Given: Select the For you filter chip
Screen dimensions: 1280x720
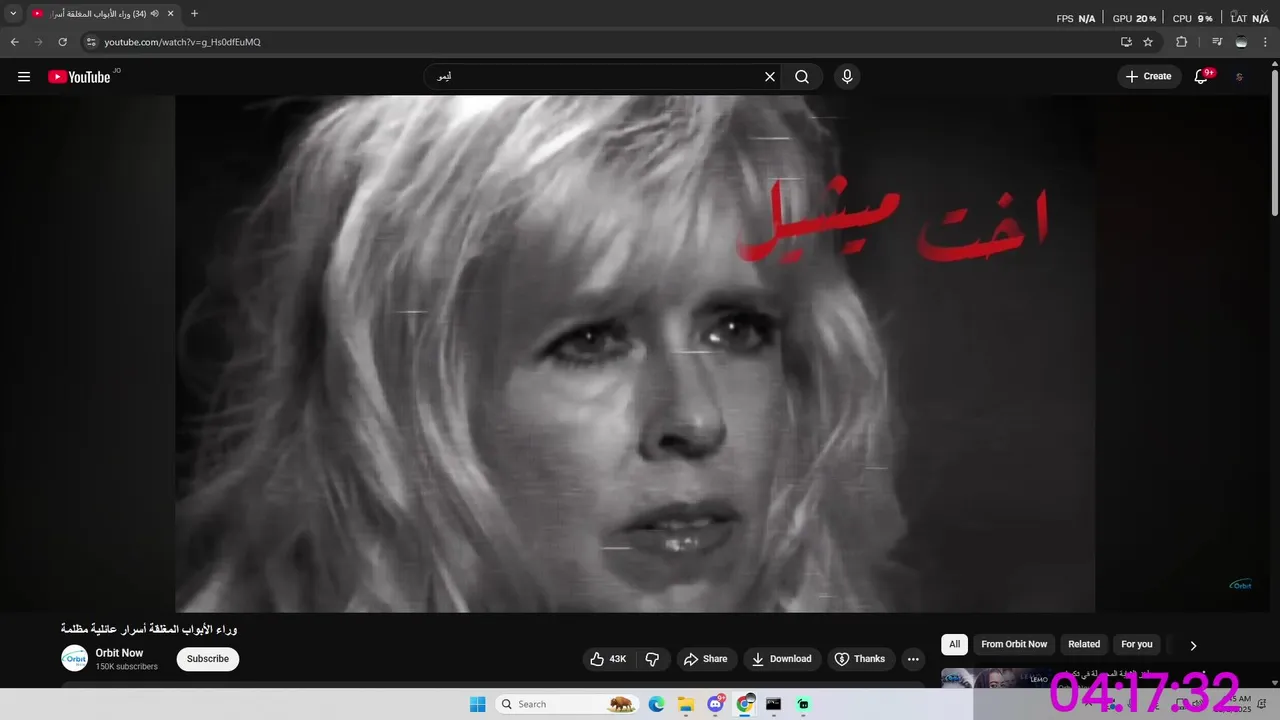Looking at the screenshot, I should (1137, 644).
